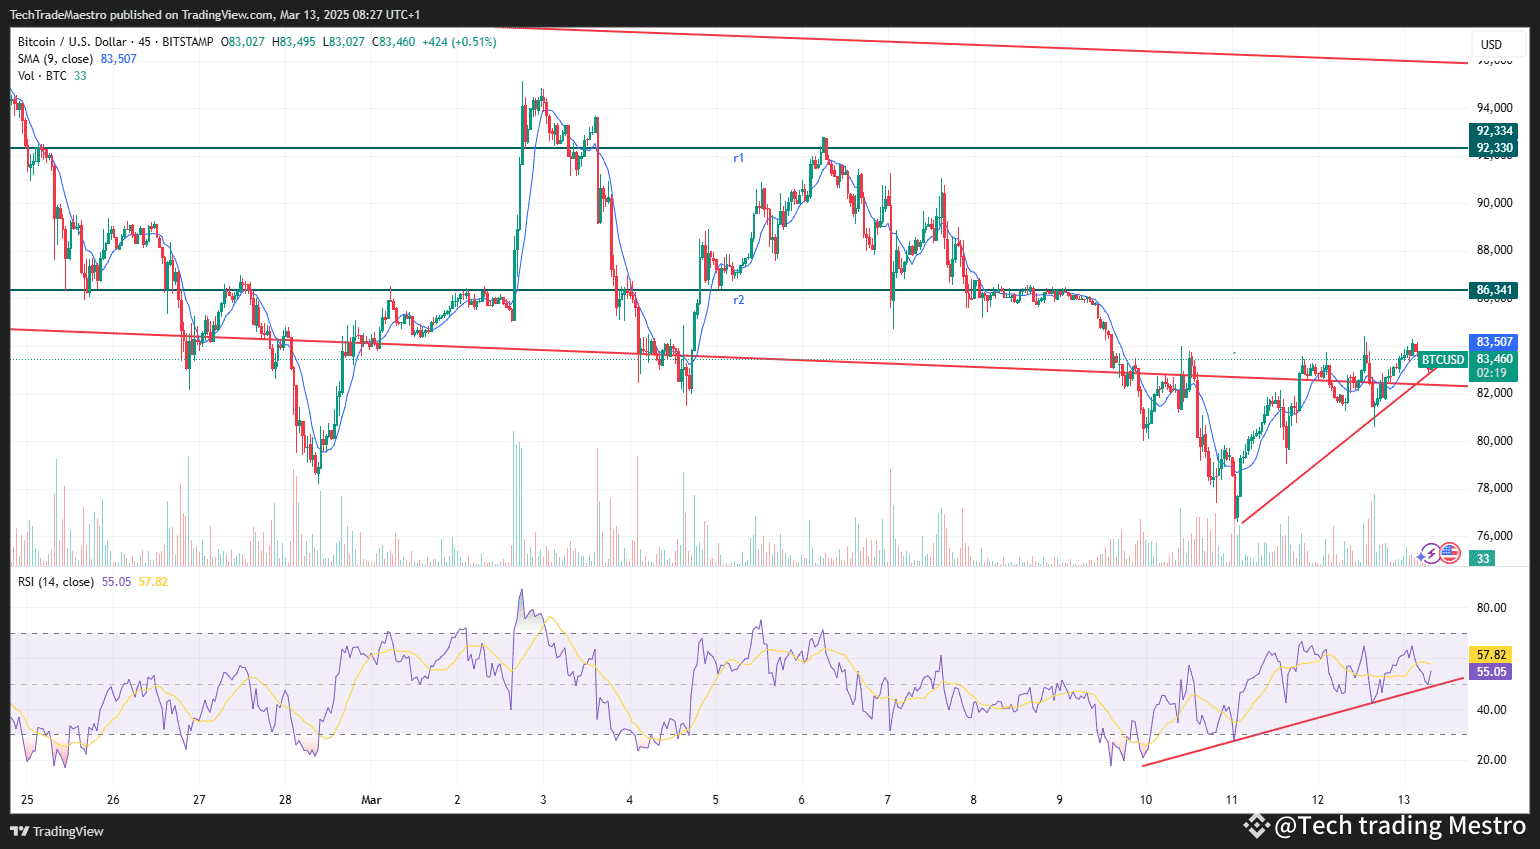Click the green "33" volume label on the axis

click(1483, 559)
